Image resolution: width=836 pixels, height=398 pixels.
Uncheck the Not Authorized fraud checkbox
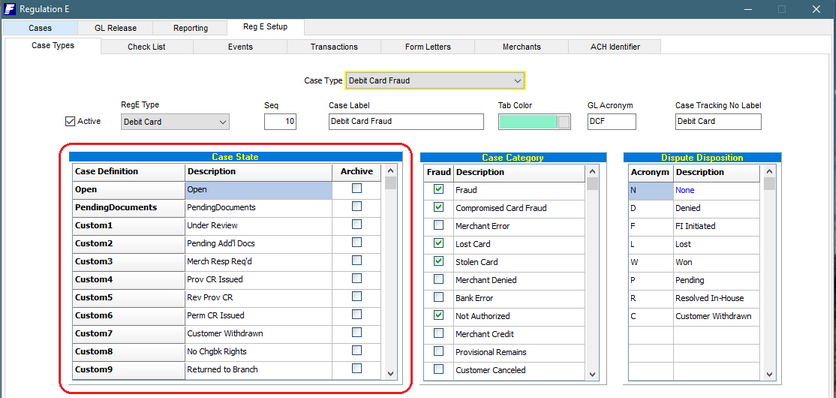point(438,315)
